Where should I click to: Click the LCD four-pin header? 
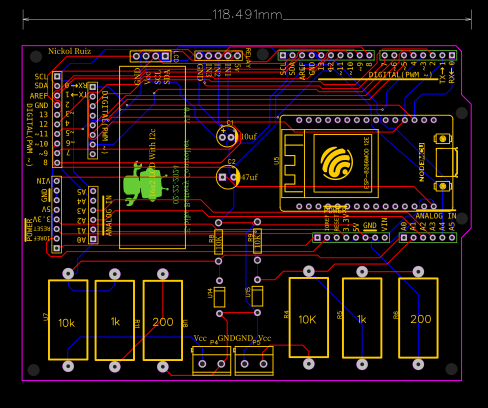[x=151, y=56]
